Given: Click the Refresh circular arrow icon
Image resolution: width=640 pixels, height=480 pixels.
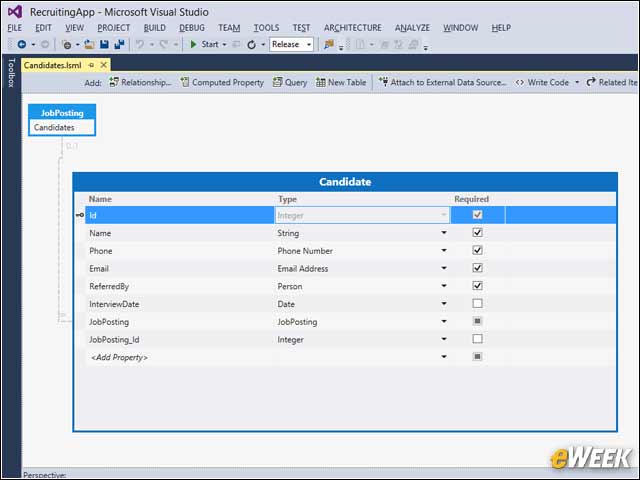Looking at the screenshot, I should pyautogui.click(x=251, y=44).
